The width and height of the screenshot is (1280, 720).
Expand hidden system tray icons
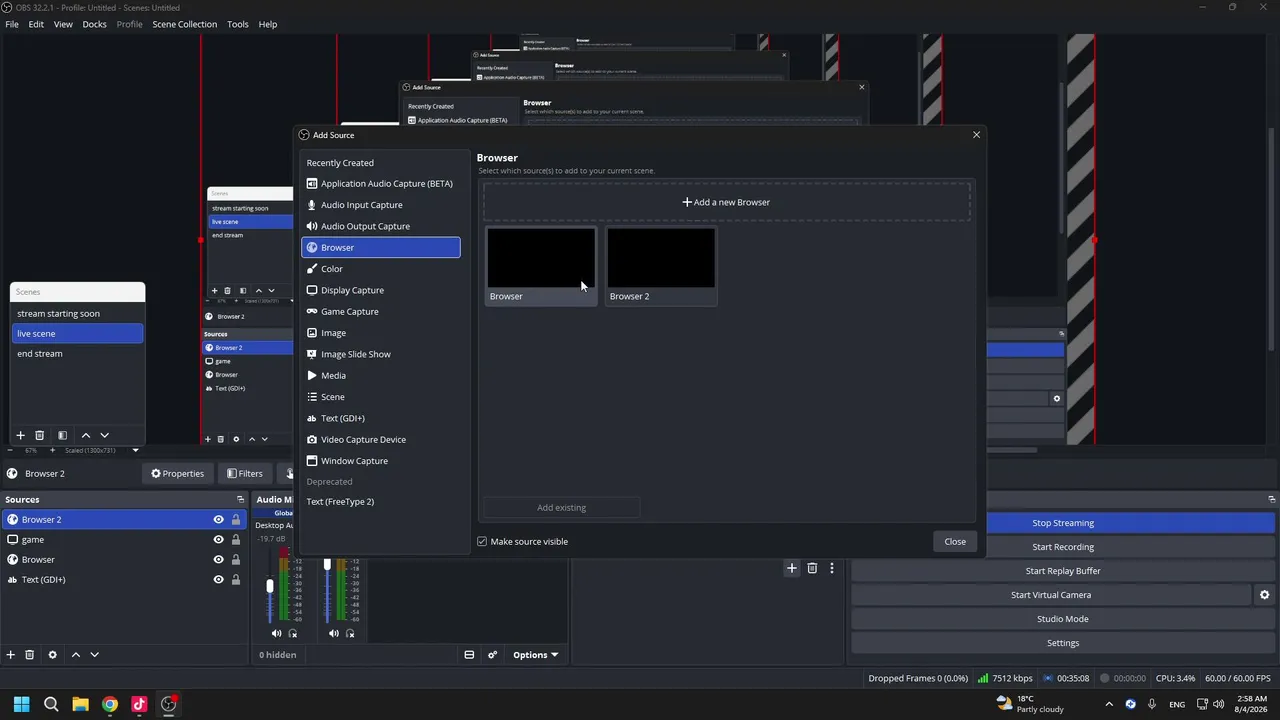pyautogui.click(x=1110, y=704)
